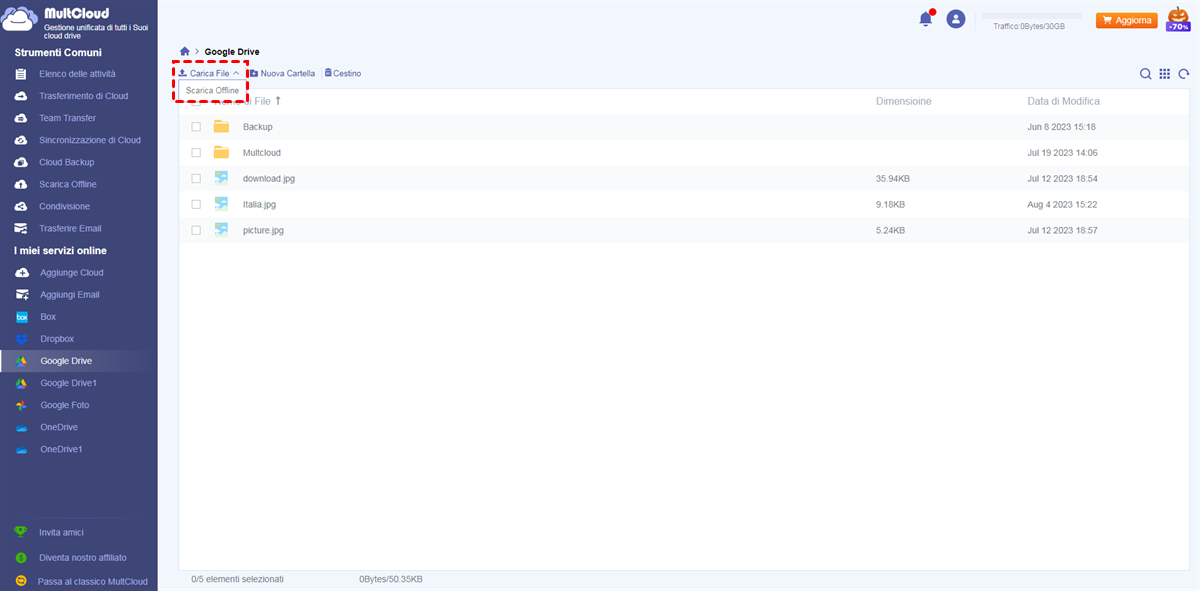Expand the Carica File dropdown
Viewport: 1200px width, 591px height.
(x=209, y=74)
